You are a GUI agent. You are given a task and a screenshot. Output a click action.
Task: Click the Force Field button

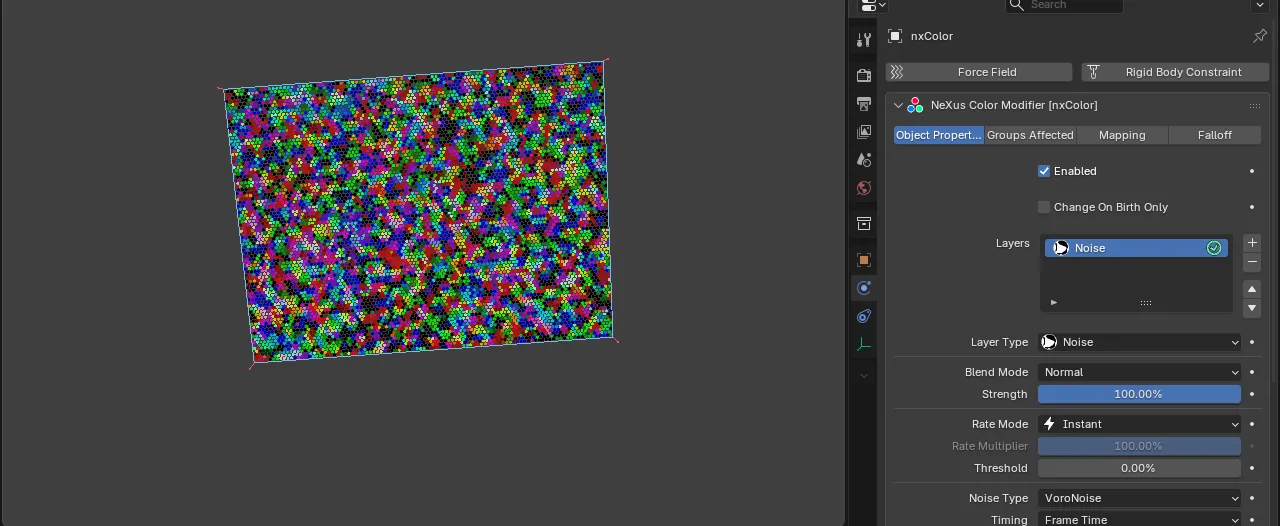[979, 72]
